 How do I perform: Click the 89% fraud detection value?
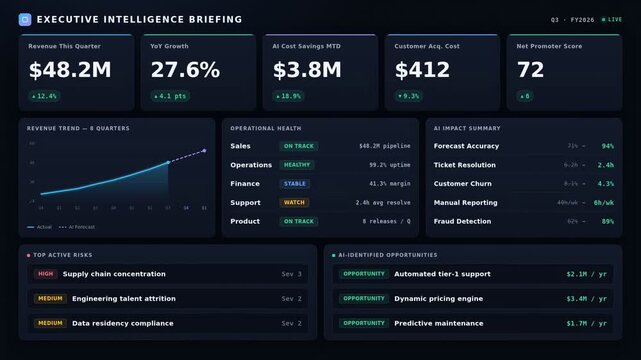pos(607,221)
